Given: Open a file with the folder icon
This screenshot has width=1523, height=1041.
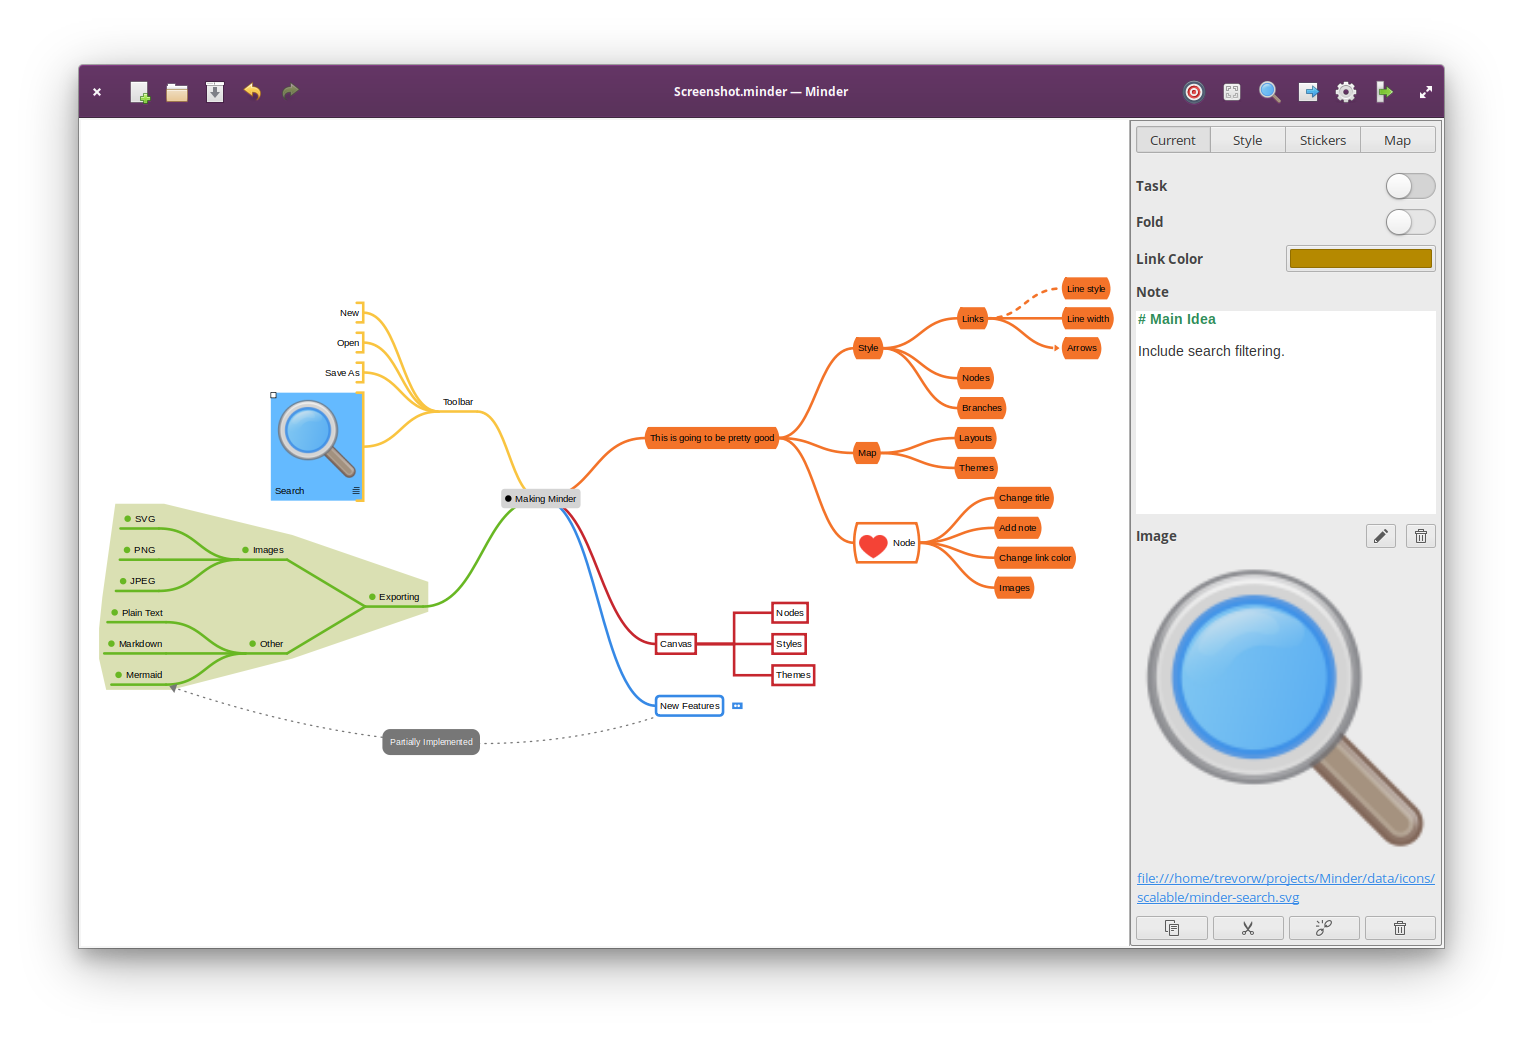Looking at the screenshot, I should click(177, 92).
